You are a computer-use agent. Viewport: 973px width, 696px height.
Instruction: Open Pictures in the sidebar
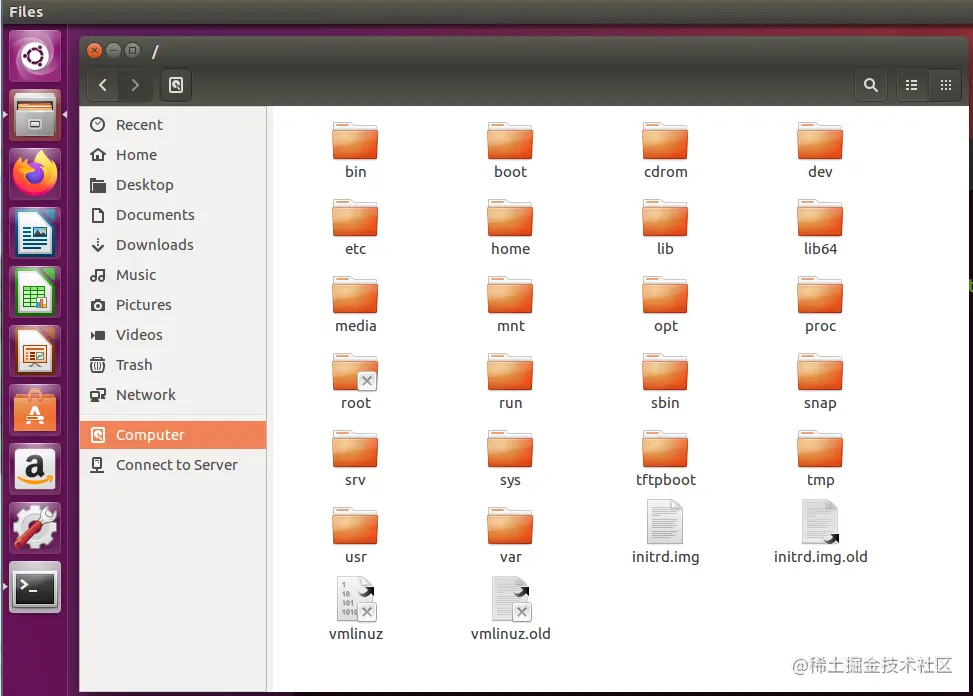coord(173,305)
